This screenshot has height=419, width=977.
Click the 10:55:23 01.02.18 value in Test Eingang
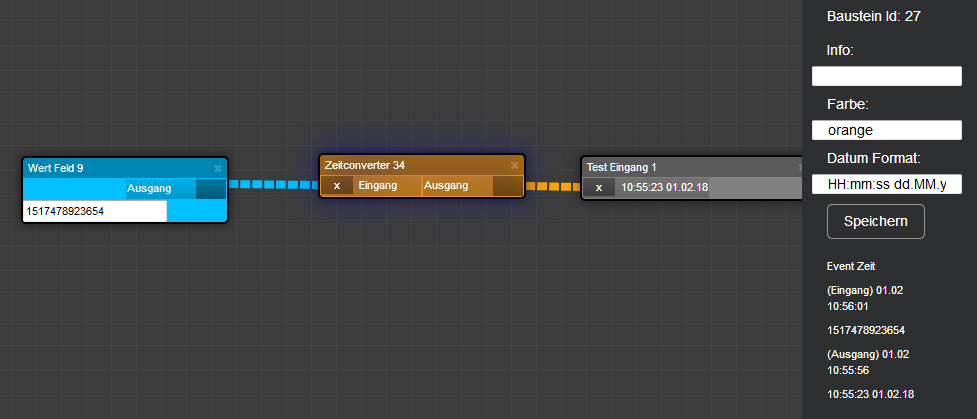click(665, 188)
